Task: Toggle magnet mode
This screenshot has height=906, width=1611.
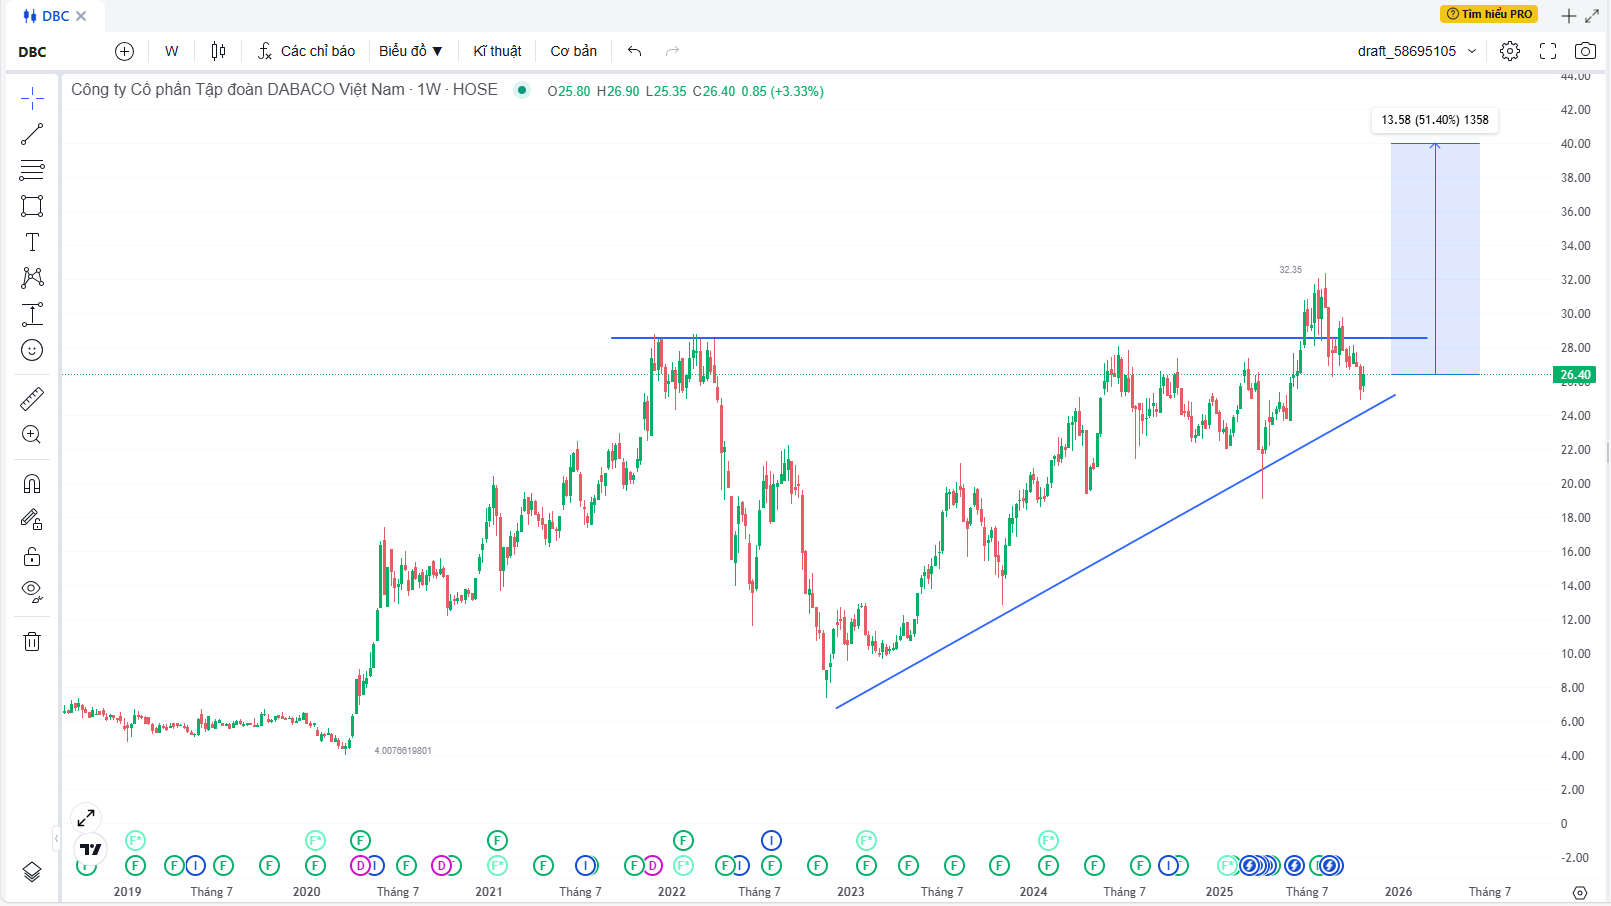Action: [32, 484]
